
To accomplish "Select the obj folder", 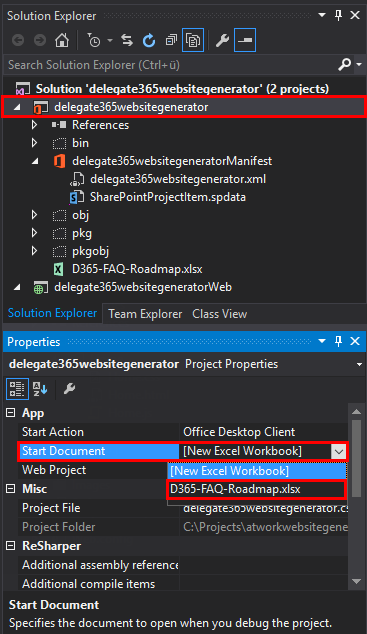I will coord(80,215).
